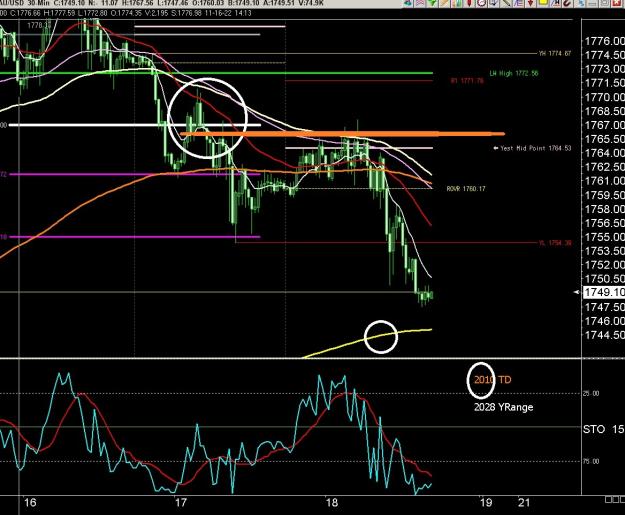625x515 pixels.
Task: Click the 1755.00 price axis label
Action: (x=604, y=237)
